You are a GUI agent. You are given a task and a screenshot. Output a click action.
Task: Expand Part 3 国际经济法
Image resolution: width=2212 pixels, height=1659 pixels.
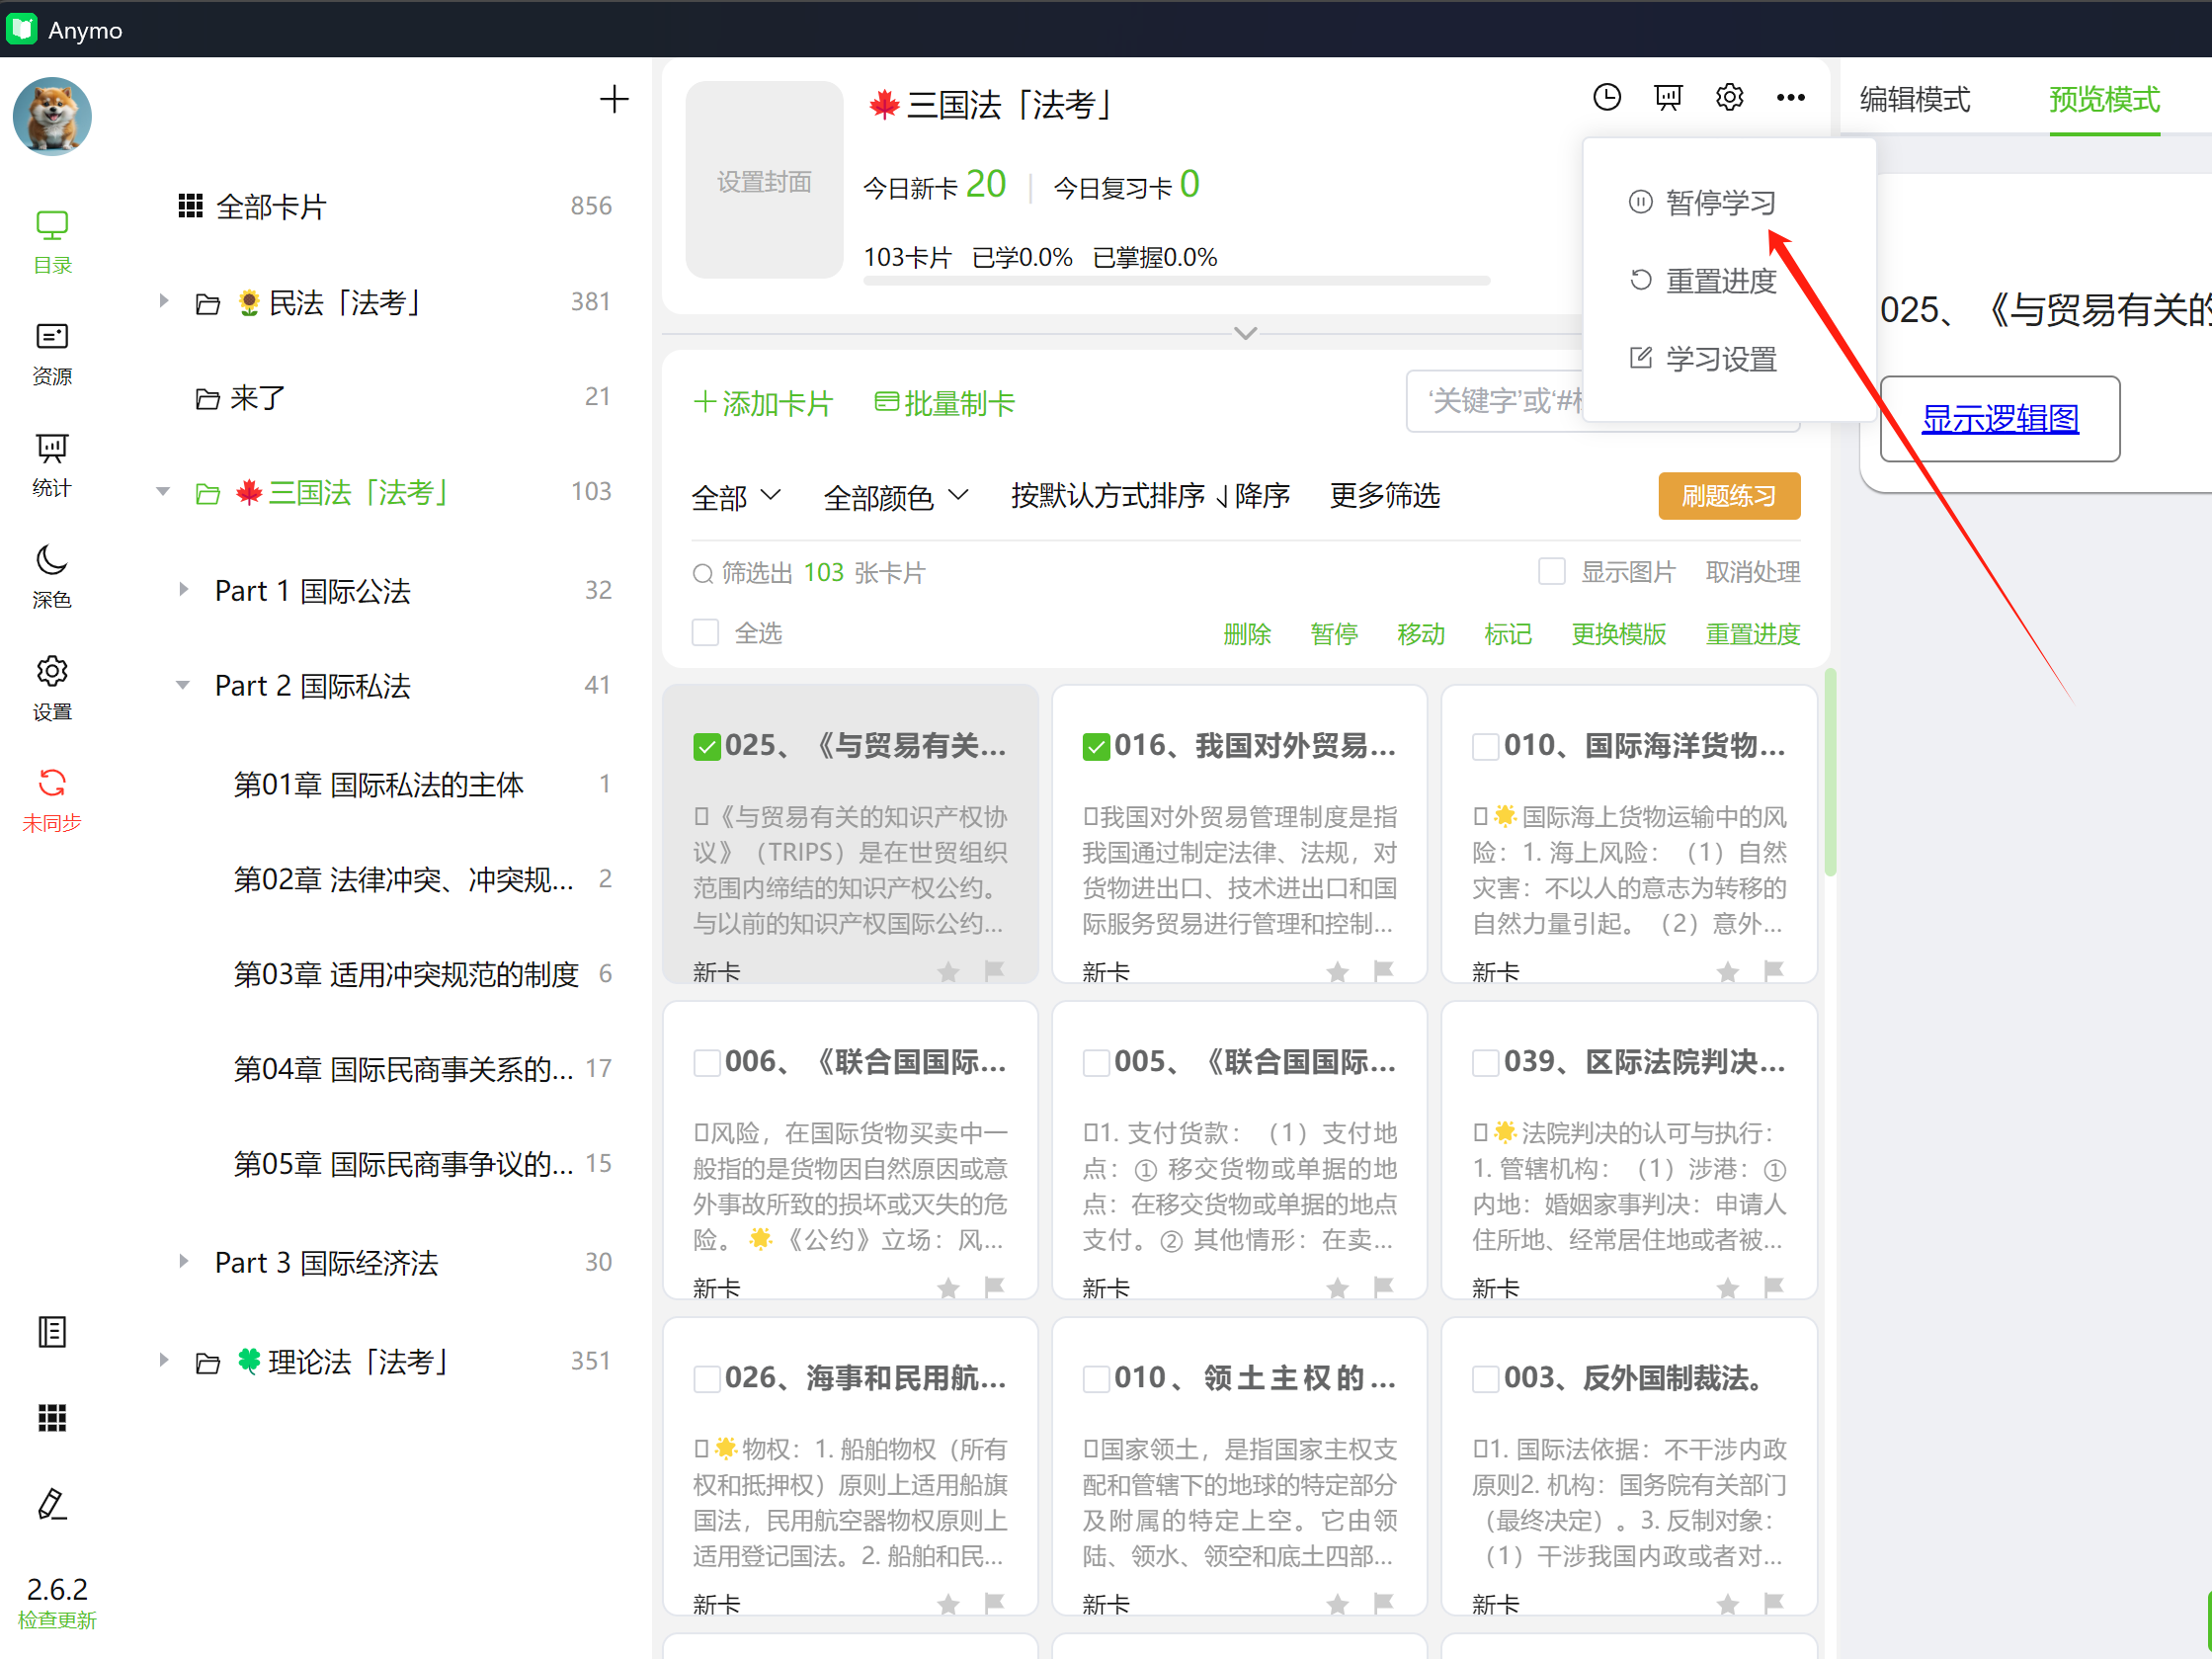click(183, 1261)
